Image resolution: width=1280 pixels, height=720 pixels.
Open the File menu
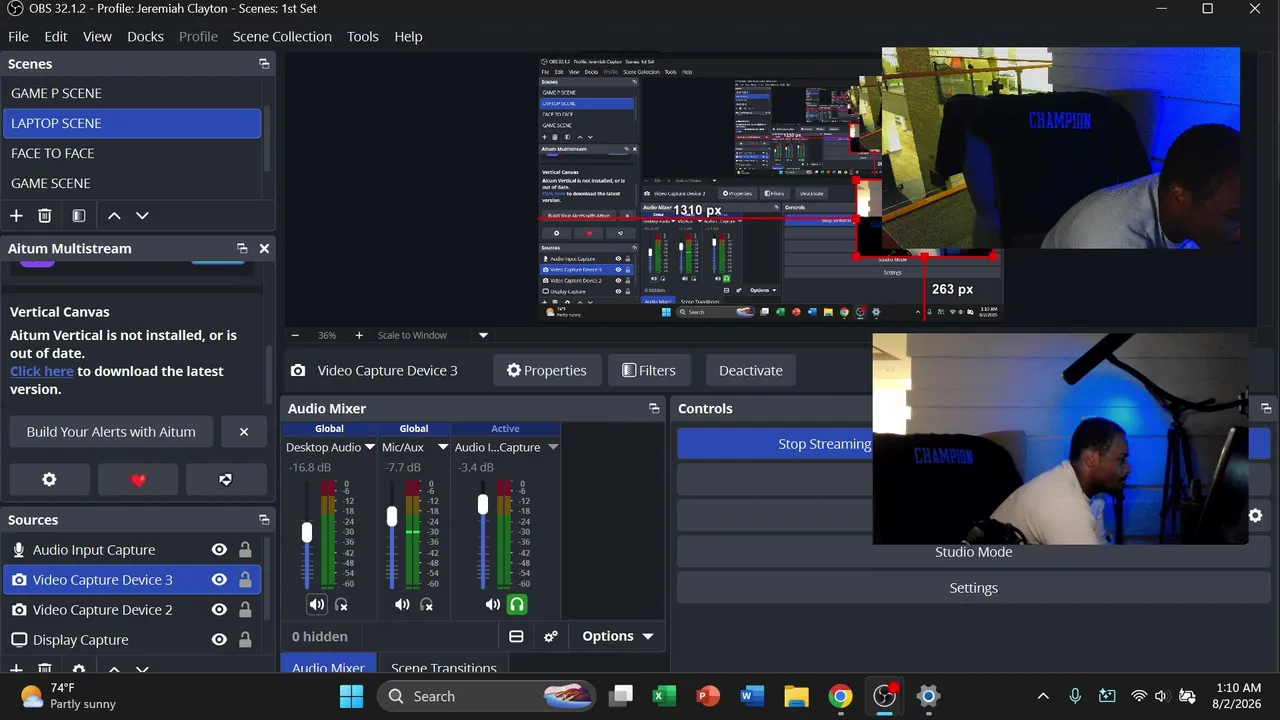tap(18, 36)
